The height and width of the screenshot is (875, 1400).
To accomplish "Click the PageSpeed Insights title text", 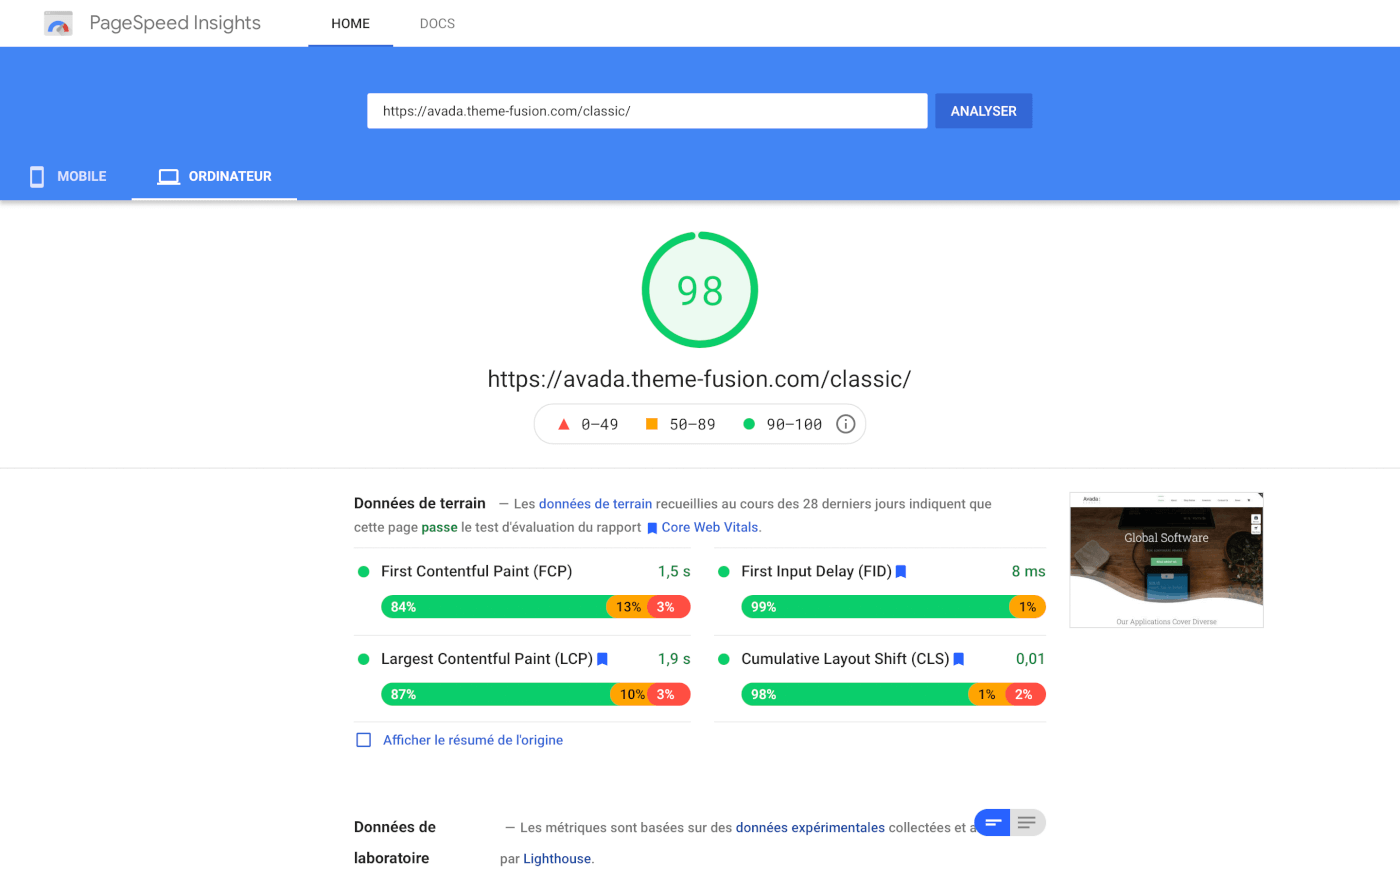I will pyautogui.click(x=175, y=23).
